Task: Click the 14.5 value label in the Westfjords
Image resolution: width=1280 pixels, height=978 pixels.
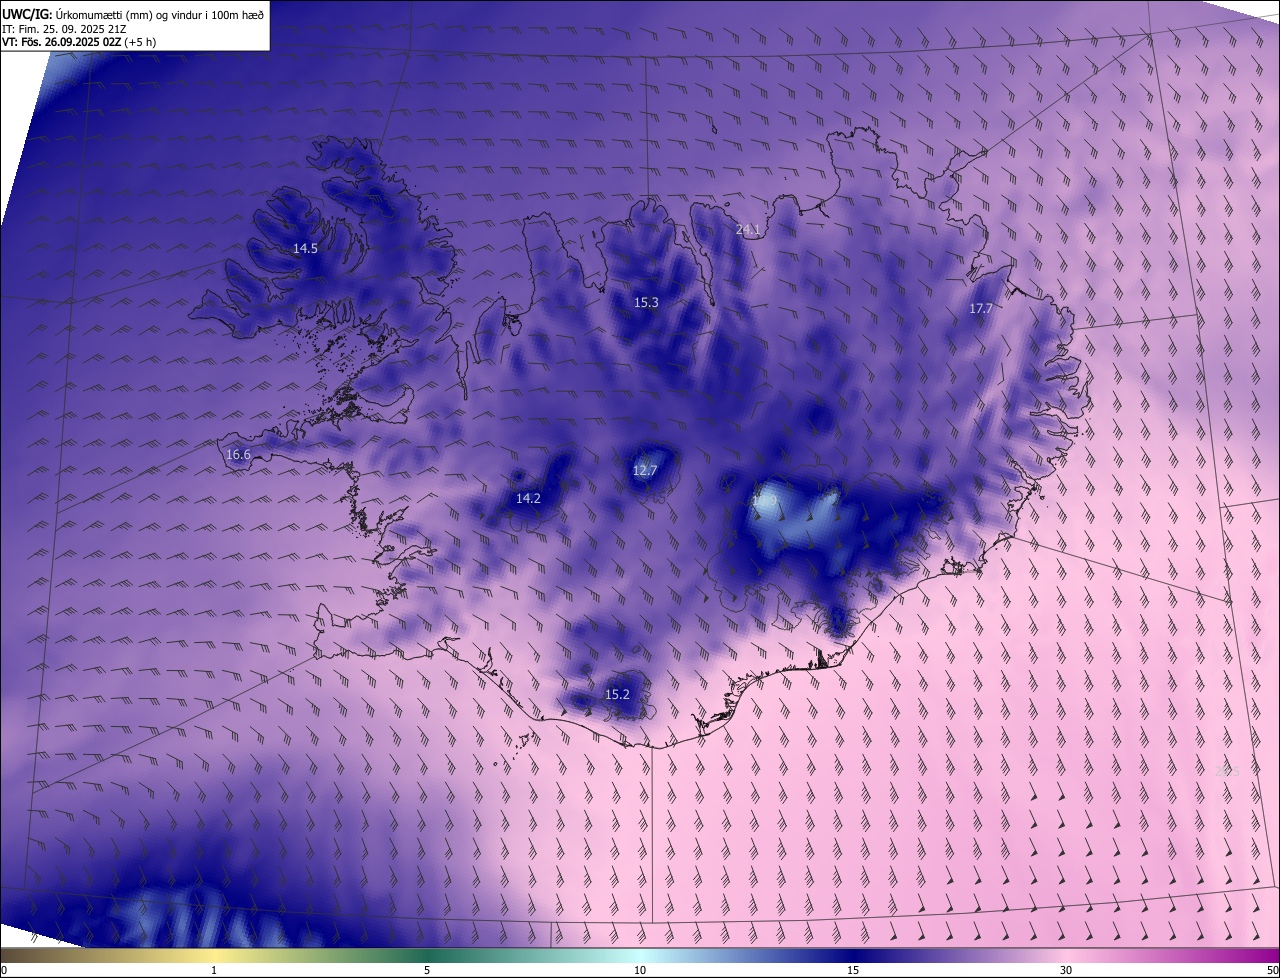Action: (305, 248)
